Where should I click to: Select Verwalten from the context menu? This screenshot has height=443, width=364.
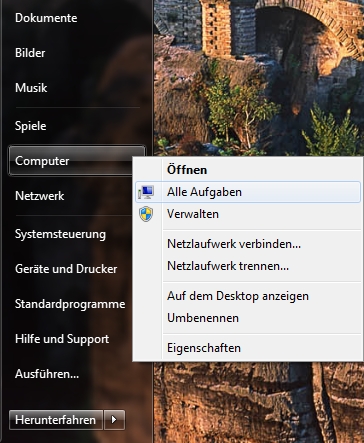[247, 214]
